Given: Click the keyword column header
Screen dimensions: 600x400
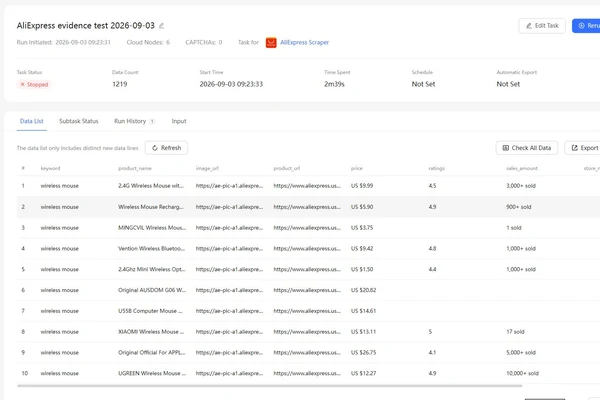Looking at the screenshot, I should pyautogui.click(x=50, y=168).
